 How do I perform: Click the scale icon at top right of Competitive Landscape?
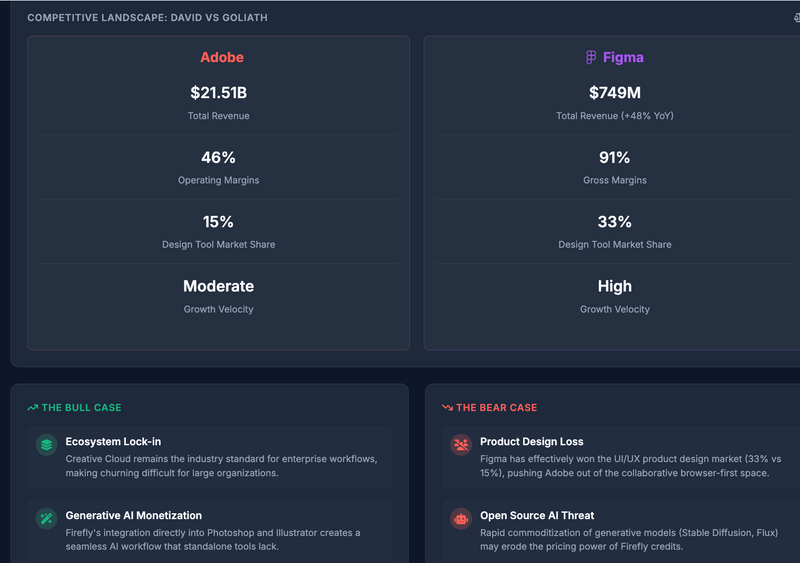pos(797,18)
